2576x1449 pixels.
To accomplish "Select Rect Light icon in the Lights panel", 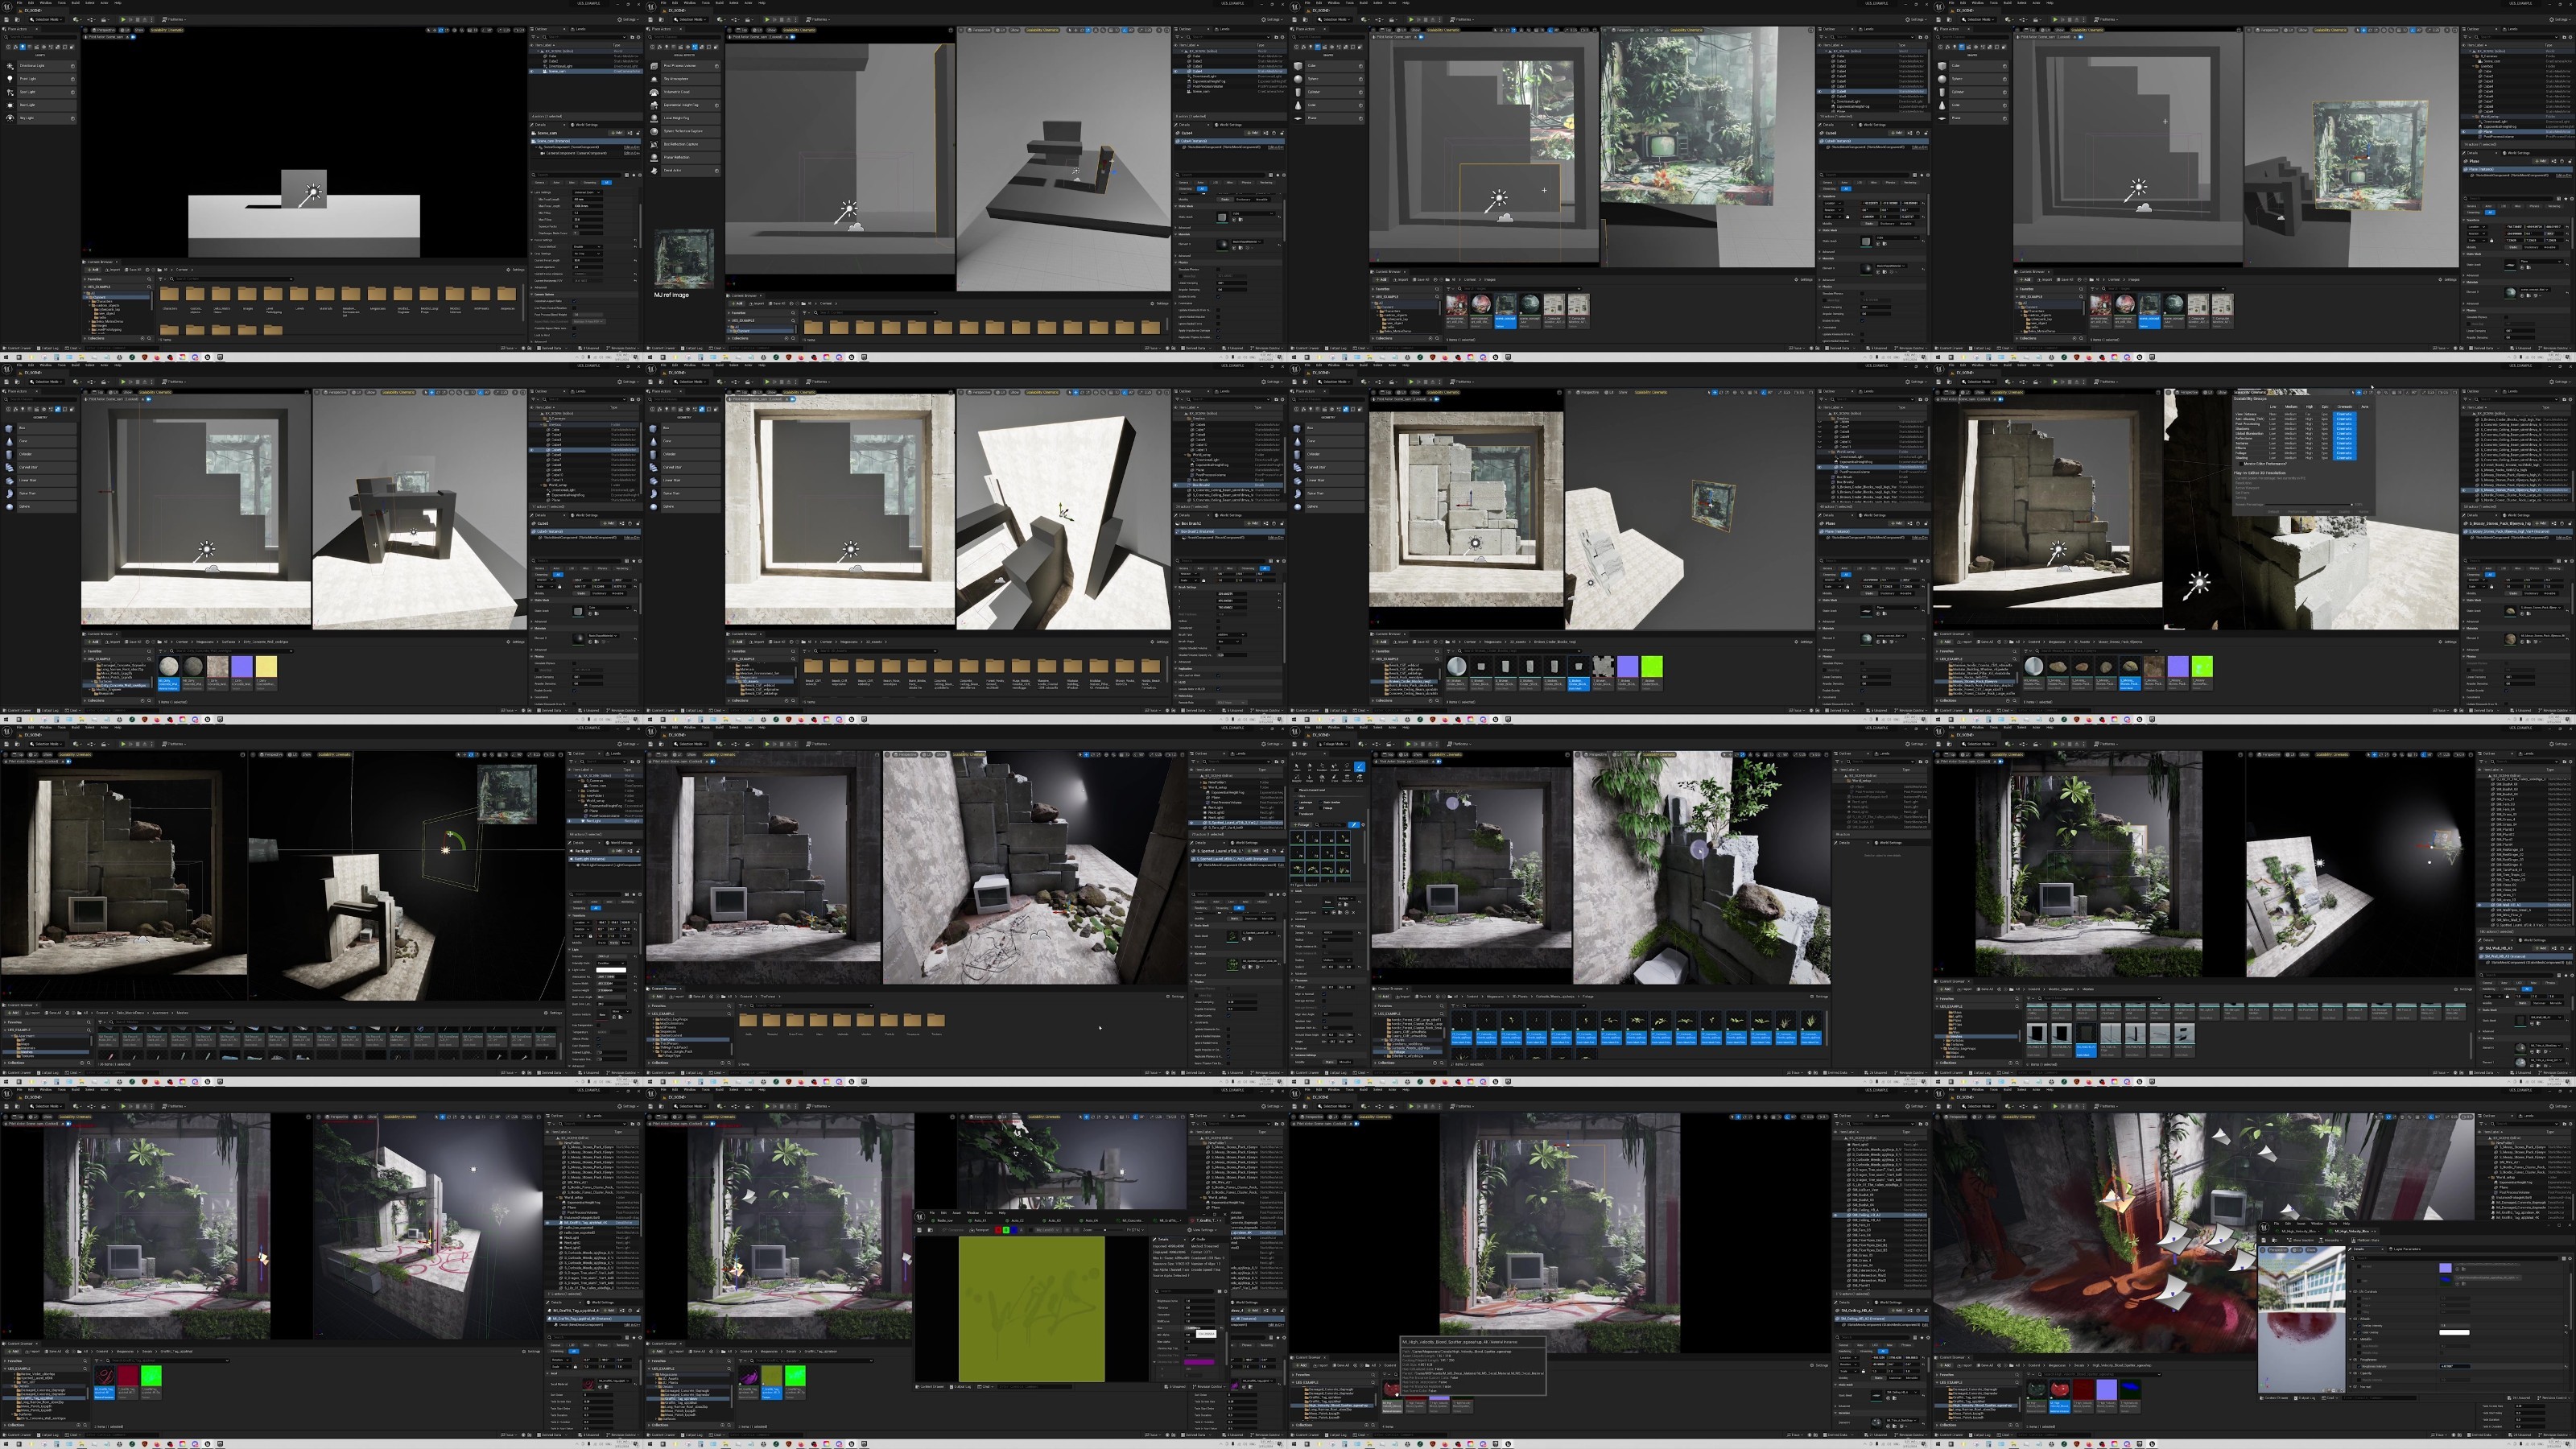I will [x=10, y=106].
